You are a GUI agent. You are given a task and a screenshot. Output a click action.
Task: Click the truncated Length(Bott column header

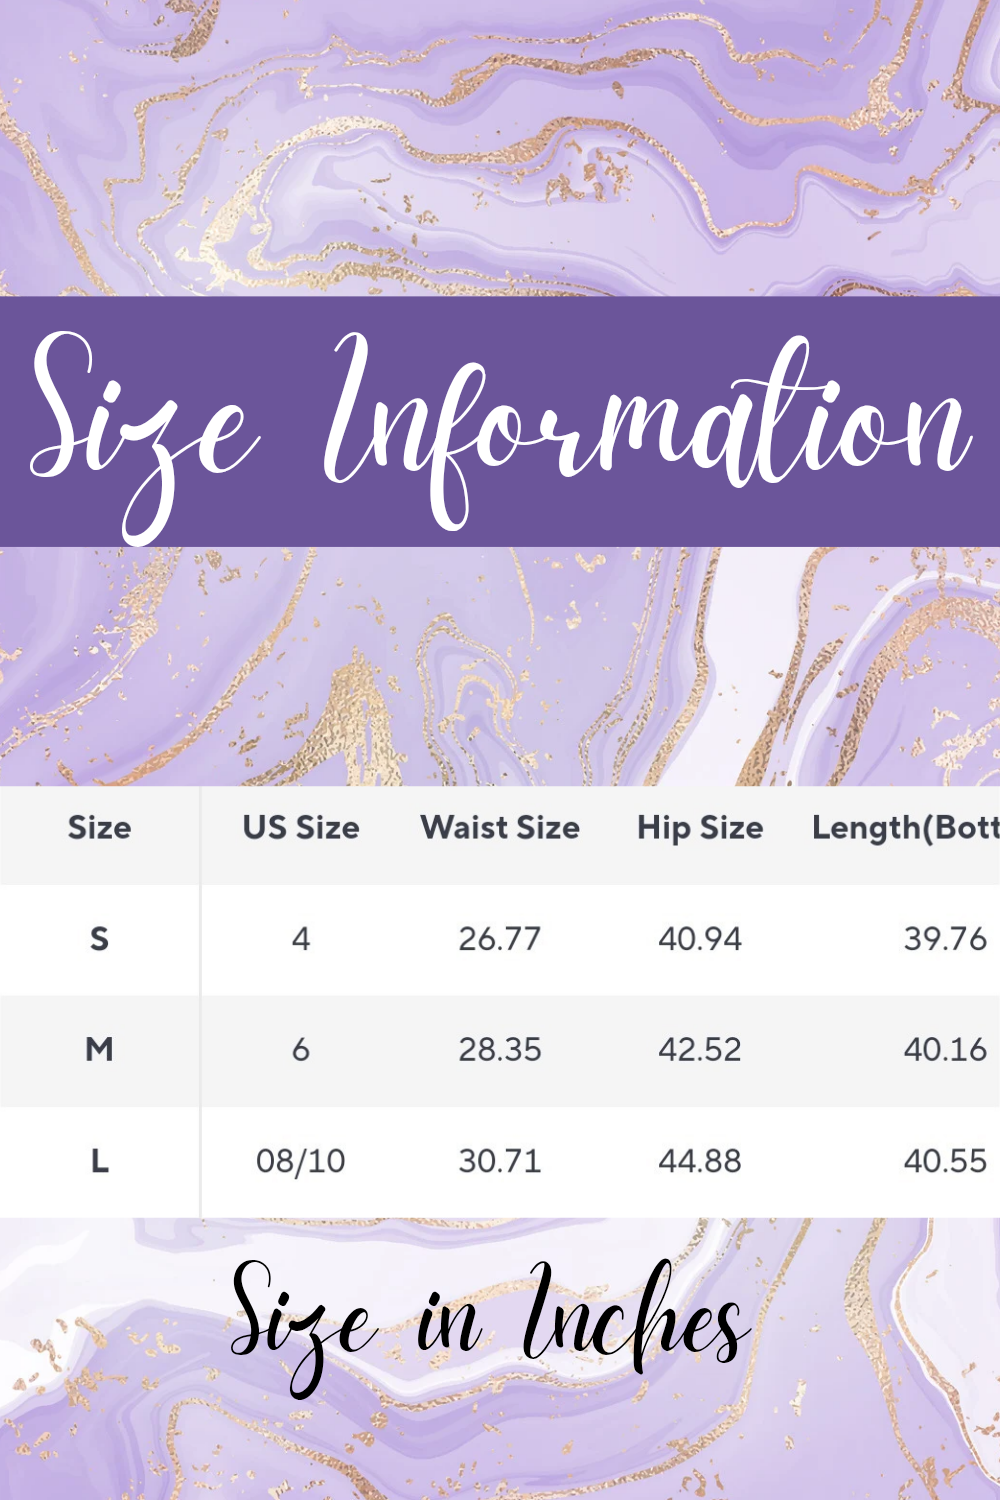[x=905, y=828]
